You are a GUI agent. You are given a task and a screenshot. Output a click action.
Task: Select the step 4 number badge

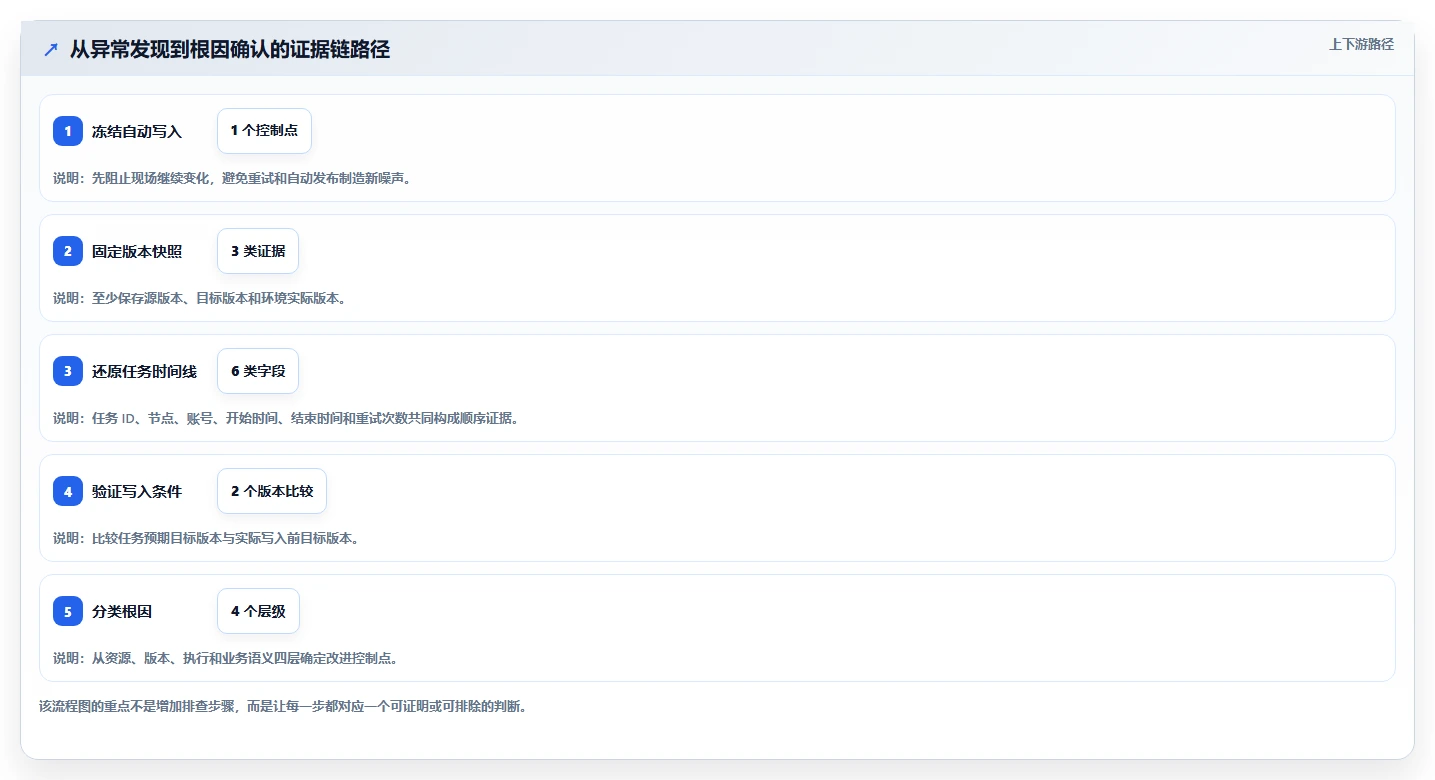(x=68, y=491)
